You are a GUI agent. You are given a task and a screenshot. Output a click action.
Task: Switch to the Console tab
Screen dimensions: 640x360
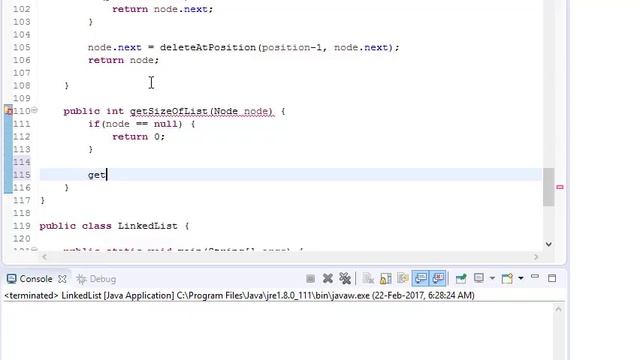click(36, 279)
